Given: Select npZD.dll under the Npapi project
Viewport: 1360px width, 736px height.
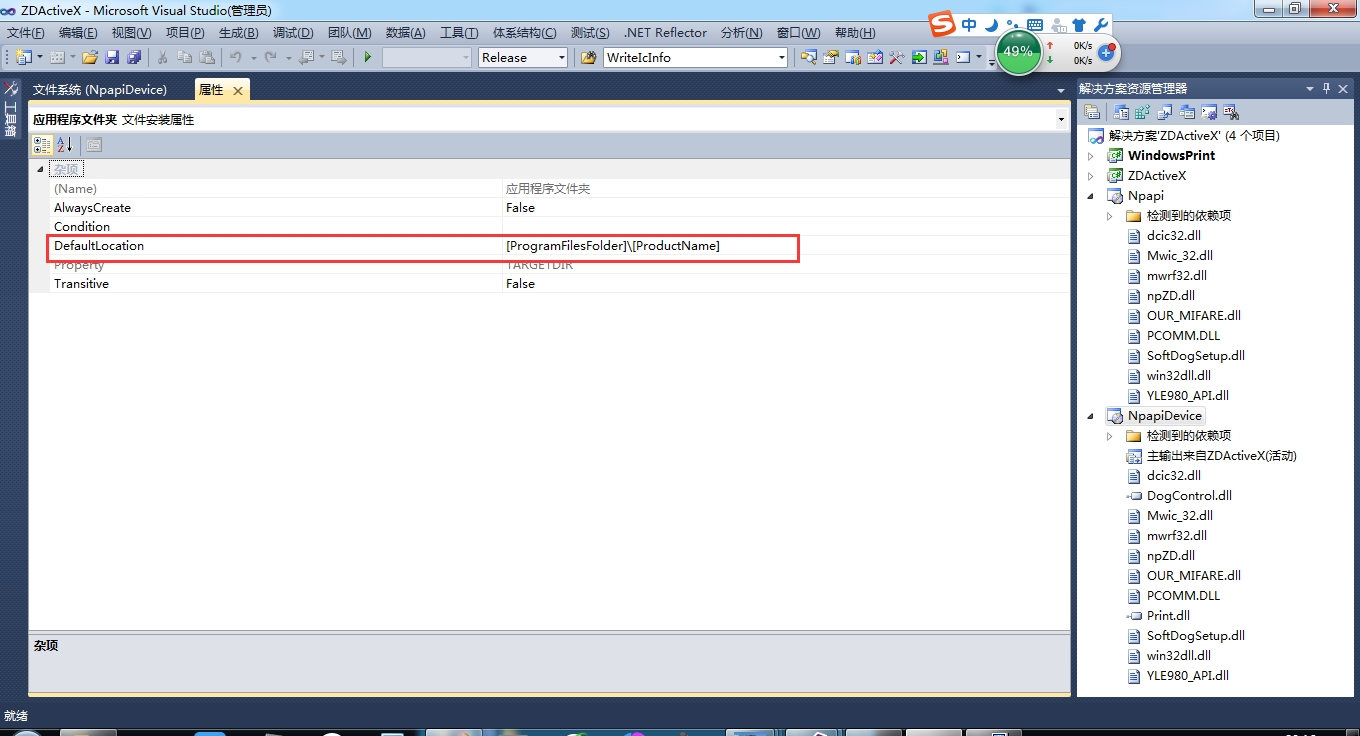Looking at the screenshot, I should click(x=1171, y=296).
